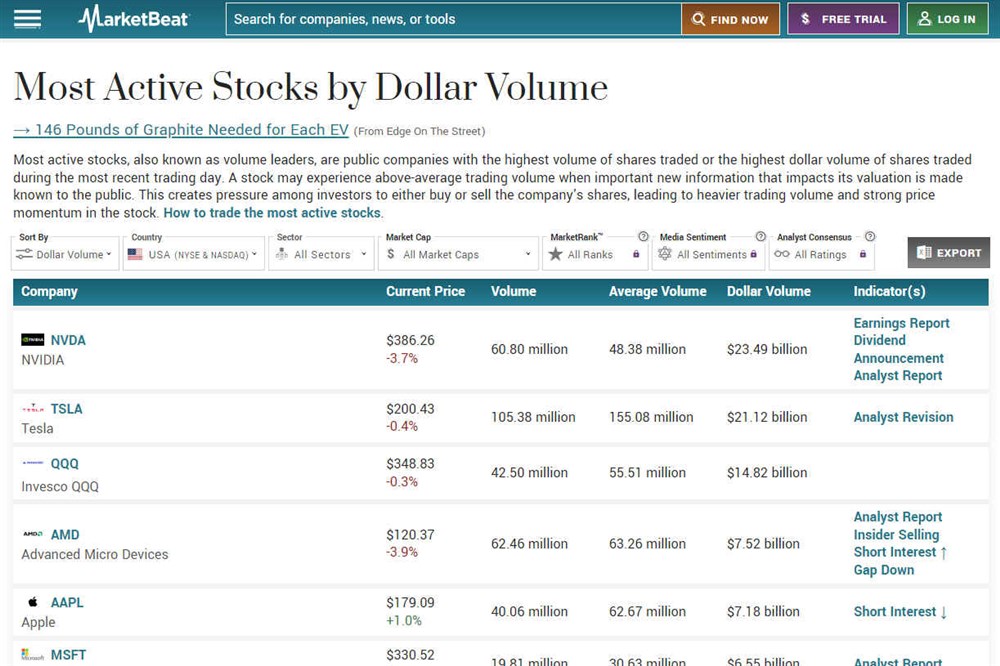1000x666 pixels.
Task: Click the NVIDIA company logo icon
Action: [33, 339]
